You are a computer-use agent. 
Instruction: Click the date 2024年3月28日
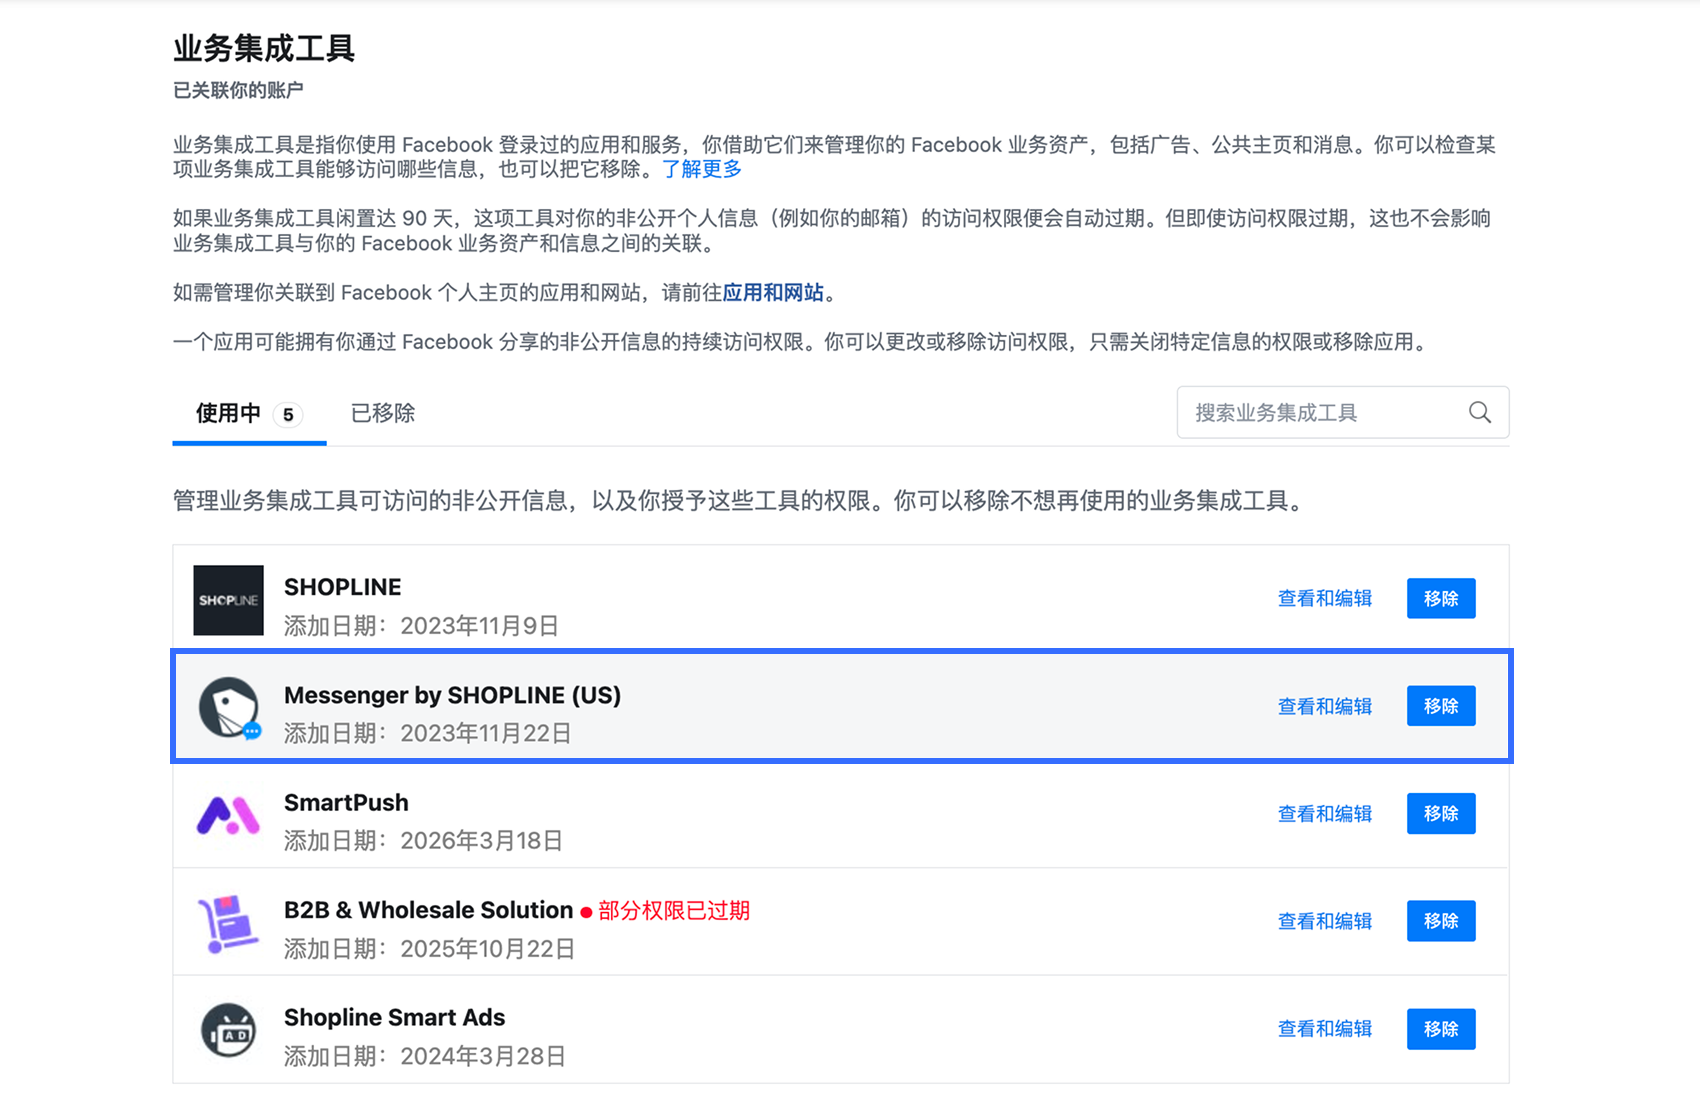(x=483, y=1057)
